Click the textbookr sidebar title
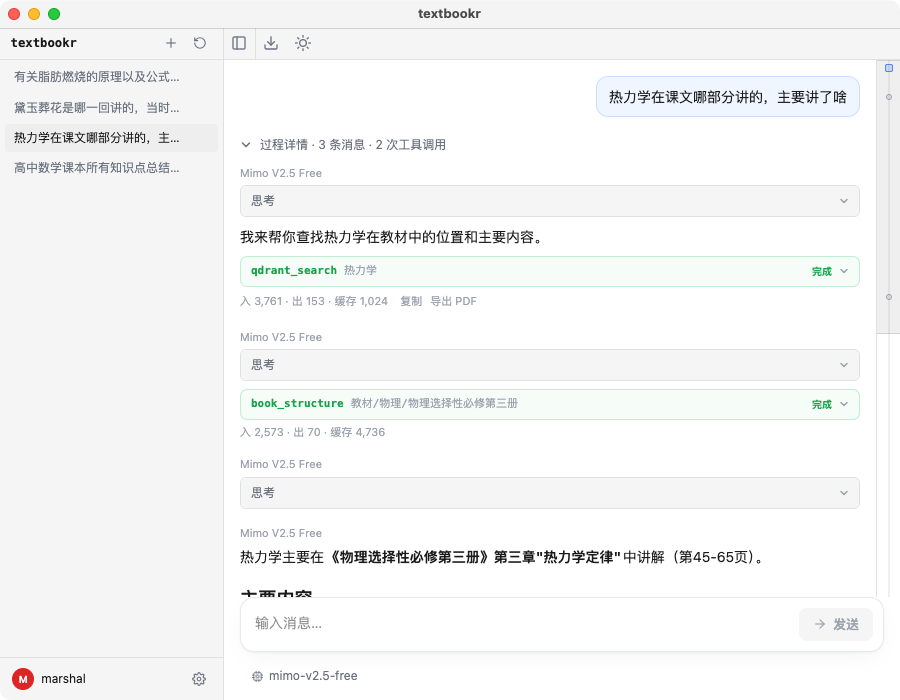This screenshot has width=900, height=700. tap(44, 43)
